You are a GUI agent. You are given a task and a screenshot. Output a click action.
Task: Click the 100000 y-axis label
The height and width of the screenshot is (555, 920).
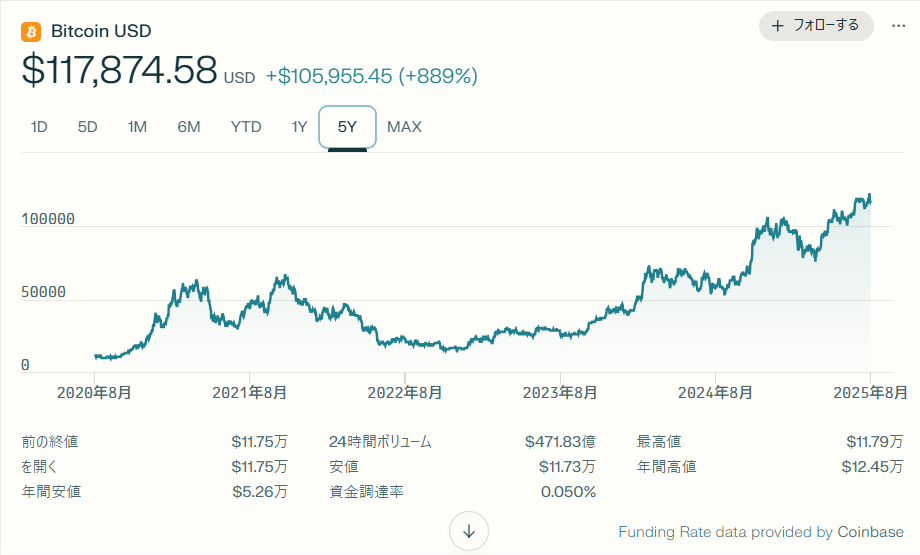click(x=48, y=219)
